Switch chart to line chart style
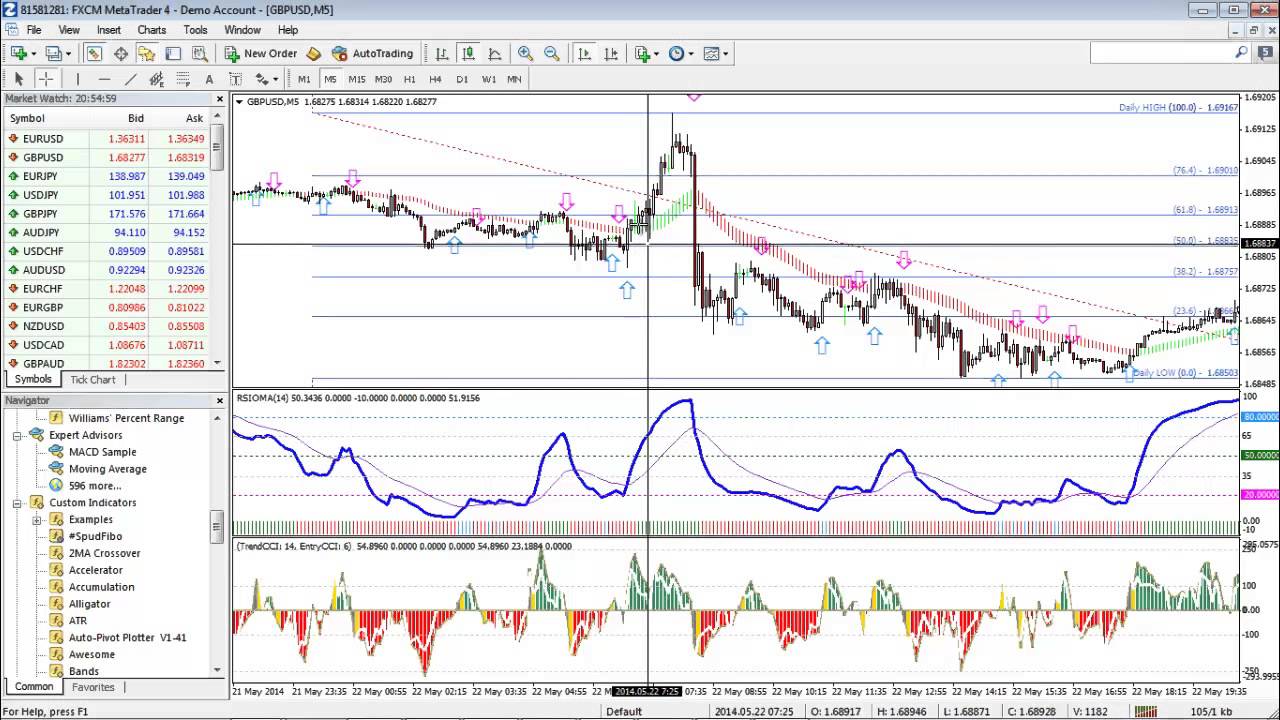Image resolution: width=1280 pixels, height=720 pixels. click(494, 53)
